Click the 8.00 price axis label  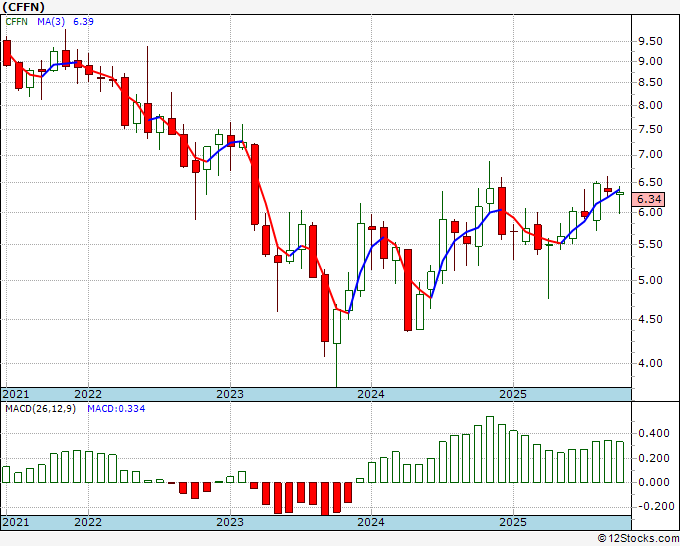[x=650, y=105]
